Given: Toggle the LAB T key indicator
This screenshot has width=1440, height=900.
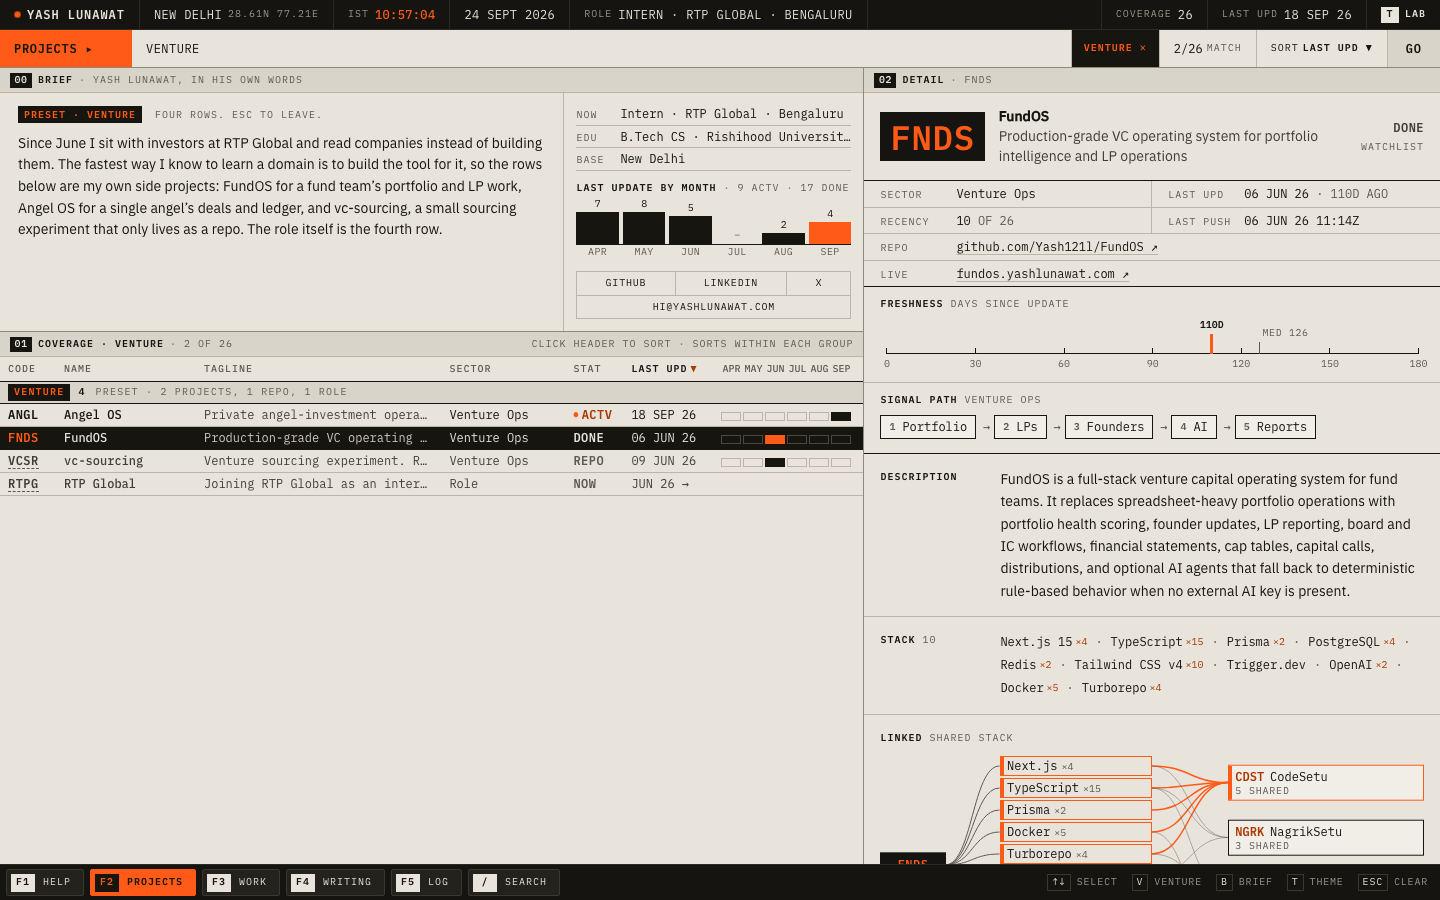Looking at the screenshot, I should pos(1403,14).
